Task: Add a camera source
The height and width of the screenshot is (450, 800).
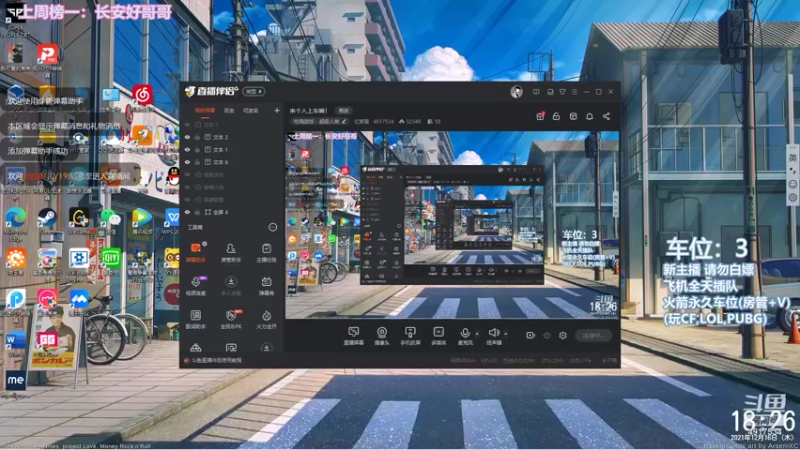Action: (x=382, y=336)
